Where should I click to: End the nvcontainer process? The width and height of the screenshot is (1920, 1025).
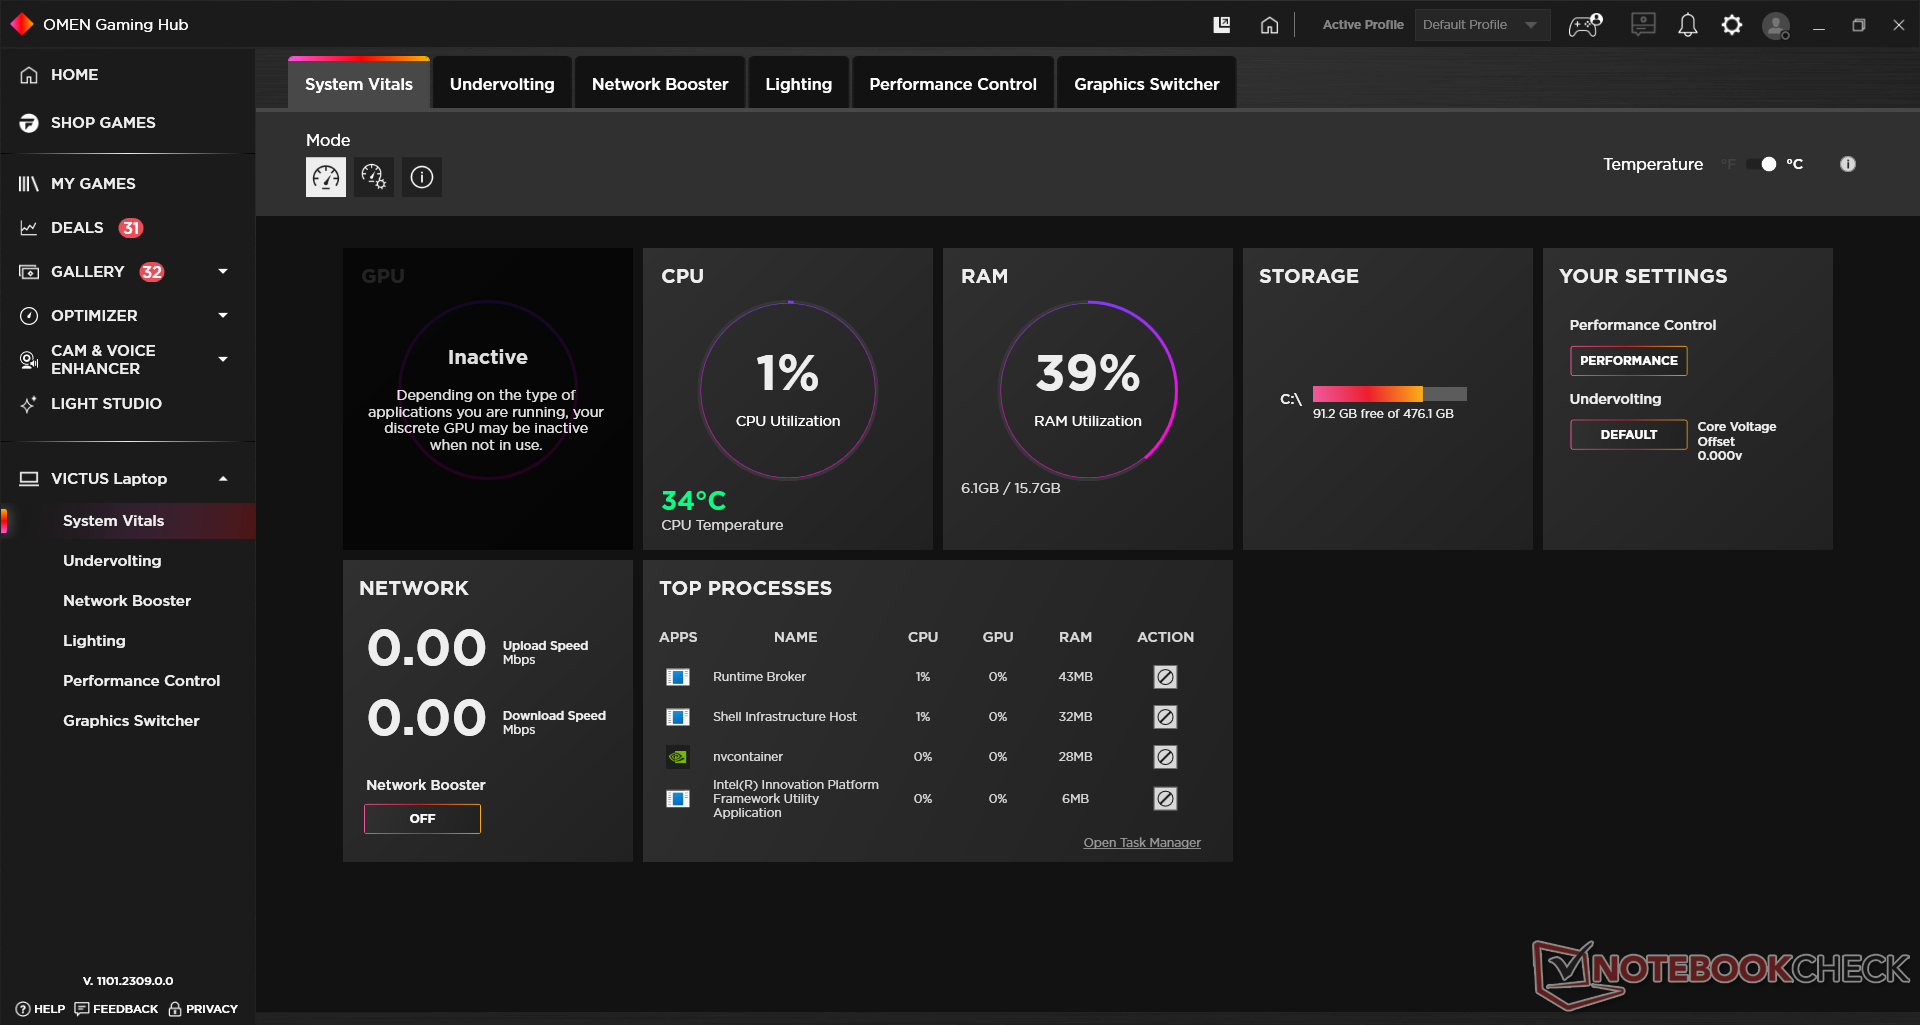(x=1165, y=757)
